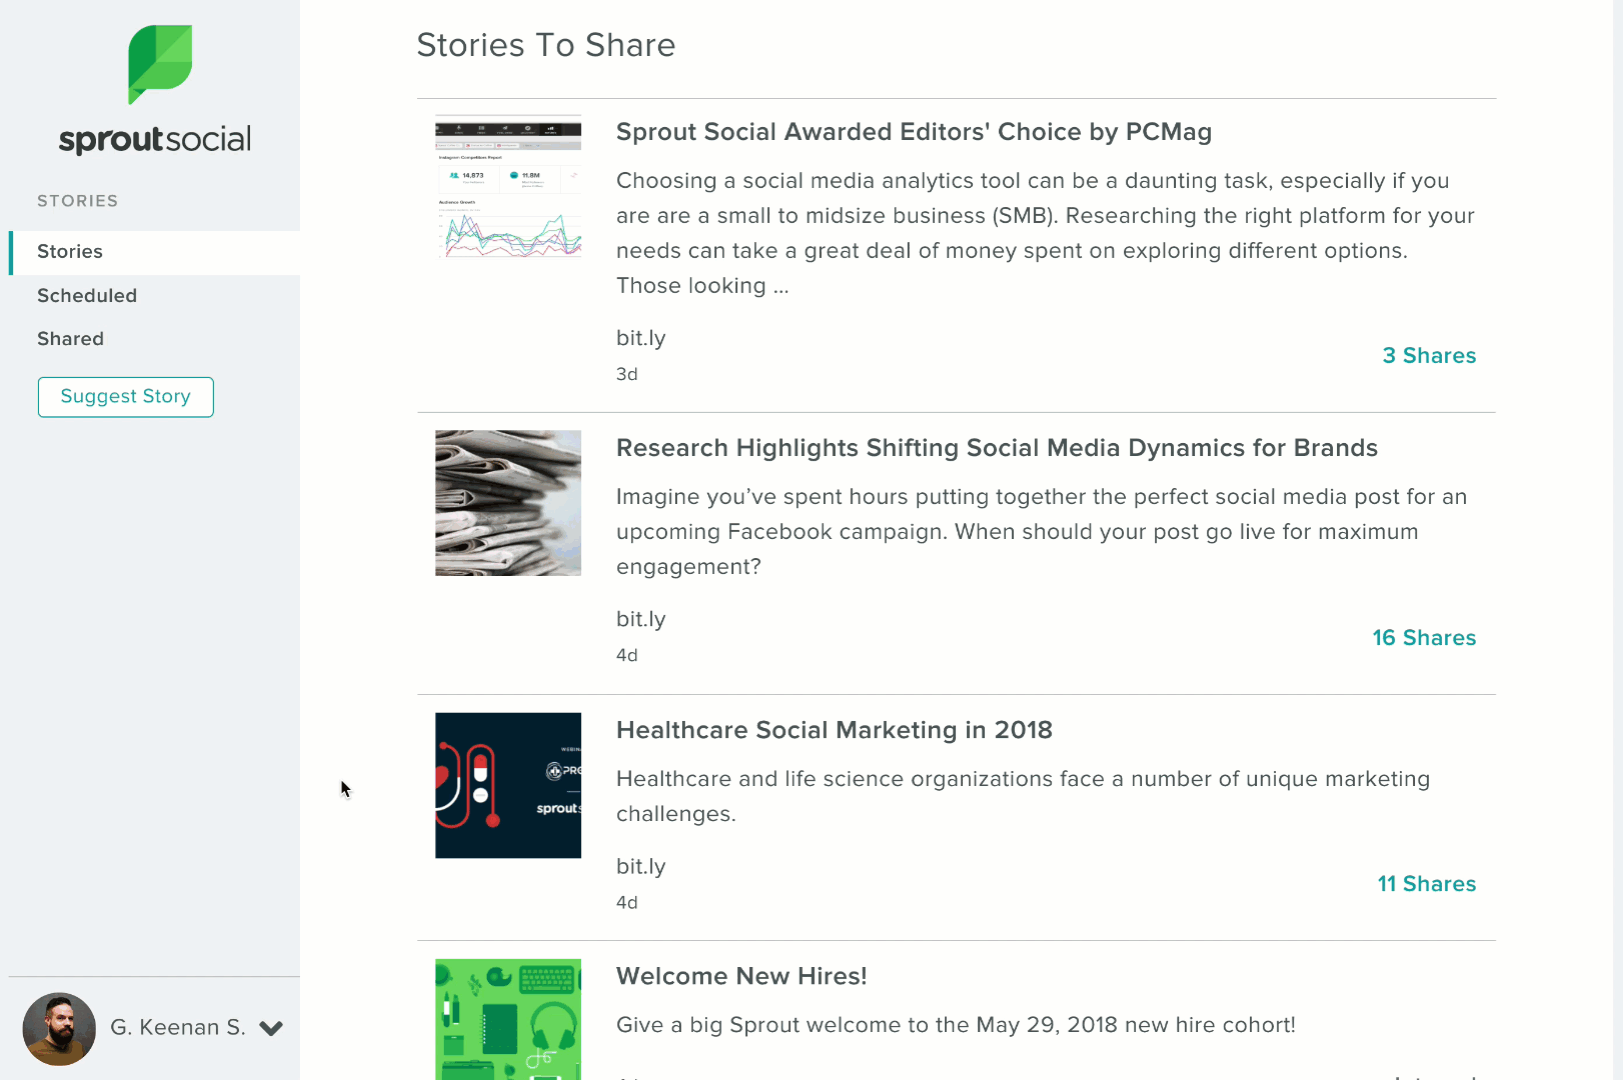Open Healthcare Social Marketing in 2018 story
Image resolution: width=1623 pixels, height=1080 pixels.
tap(834, 730)
